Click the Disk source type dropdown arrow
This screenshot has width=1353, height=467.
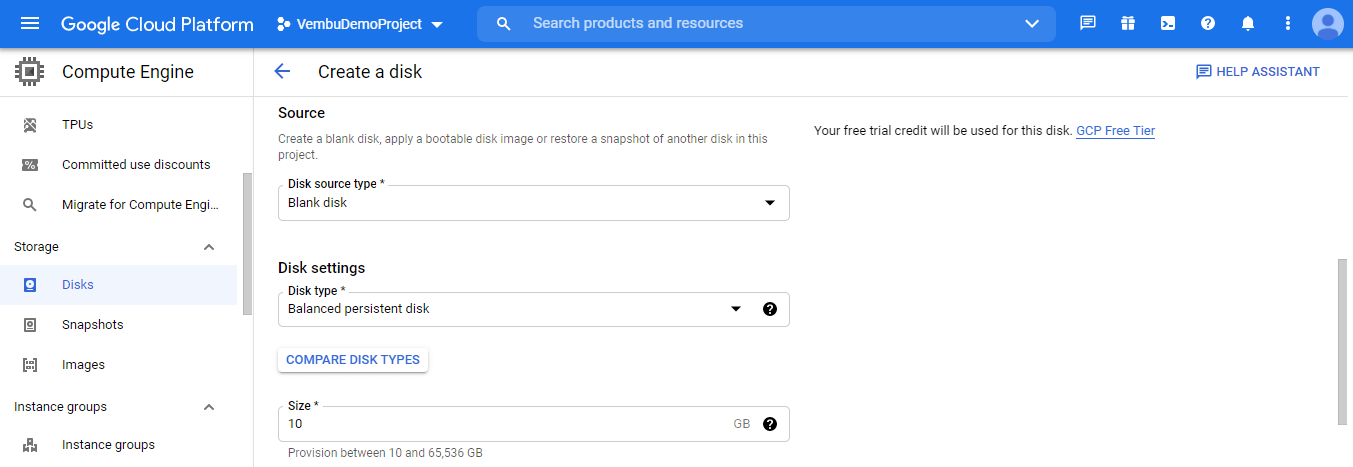(769, 203)
